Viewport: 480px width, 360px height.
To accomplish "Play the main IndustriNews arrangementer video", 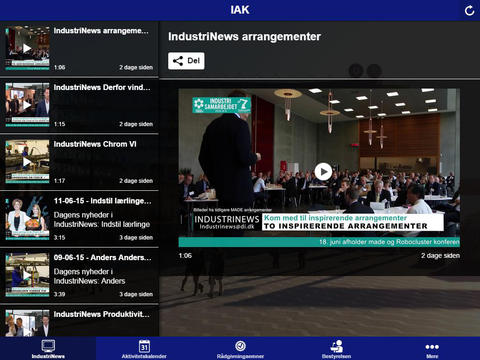I will pyautogui.click(x=323, y=171).
